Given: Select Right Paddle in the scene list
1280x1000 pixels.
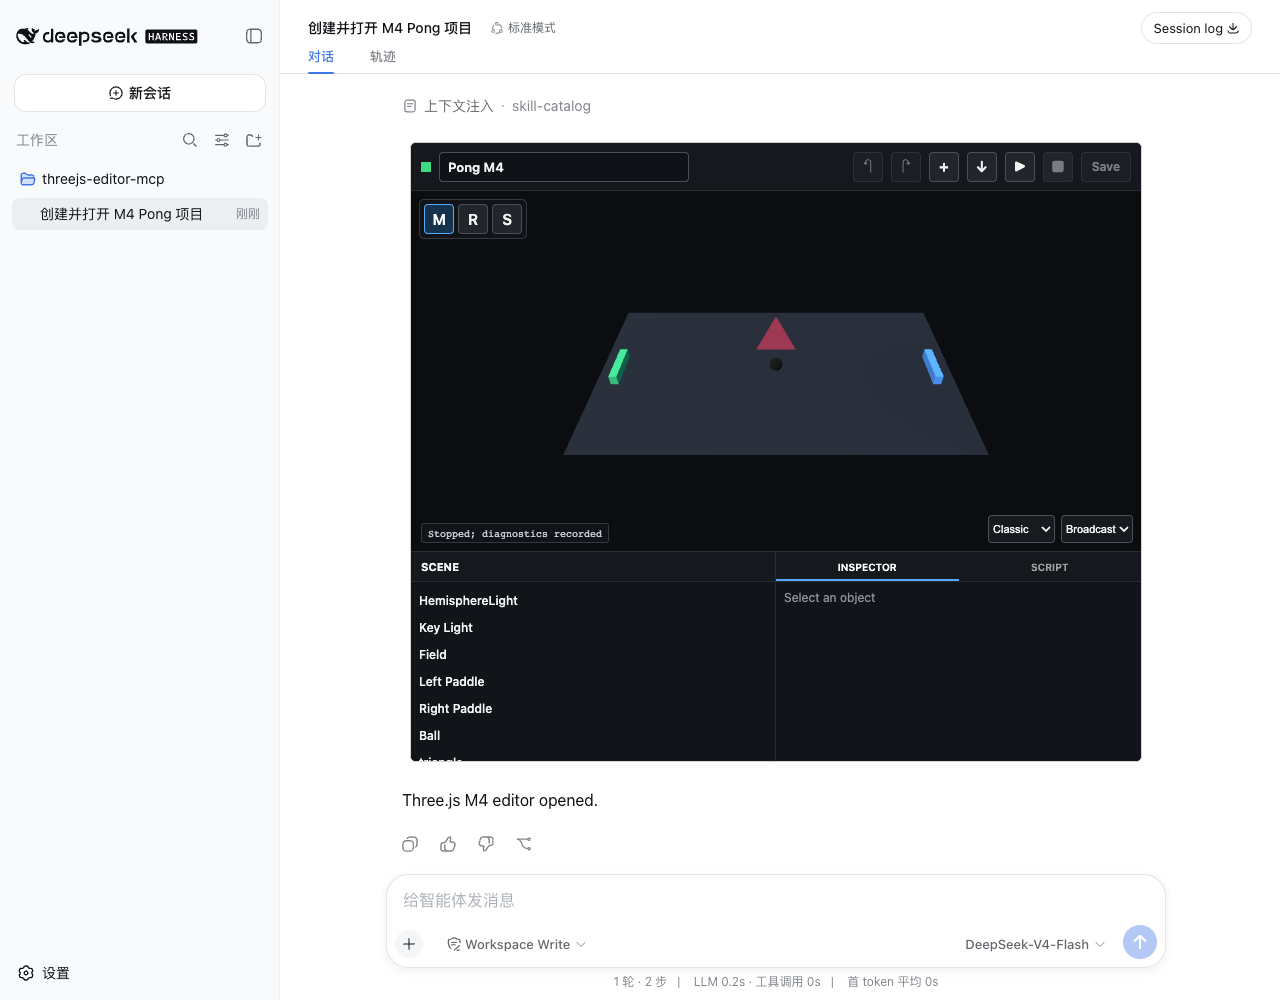Looking at the screenshot, I should (593, 709).
